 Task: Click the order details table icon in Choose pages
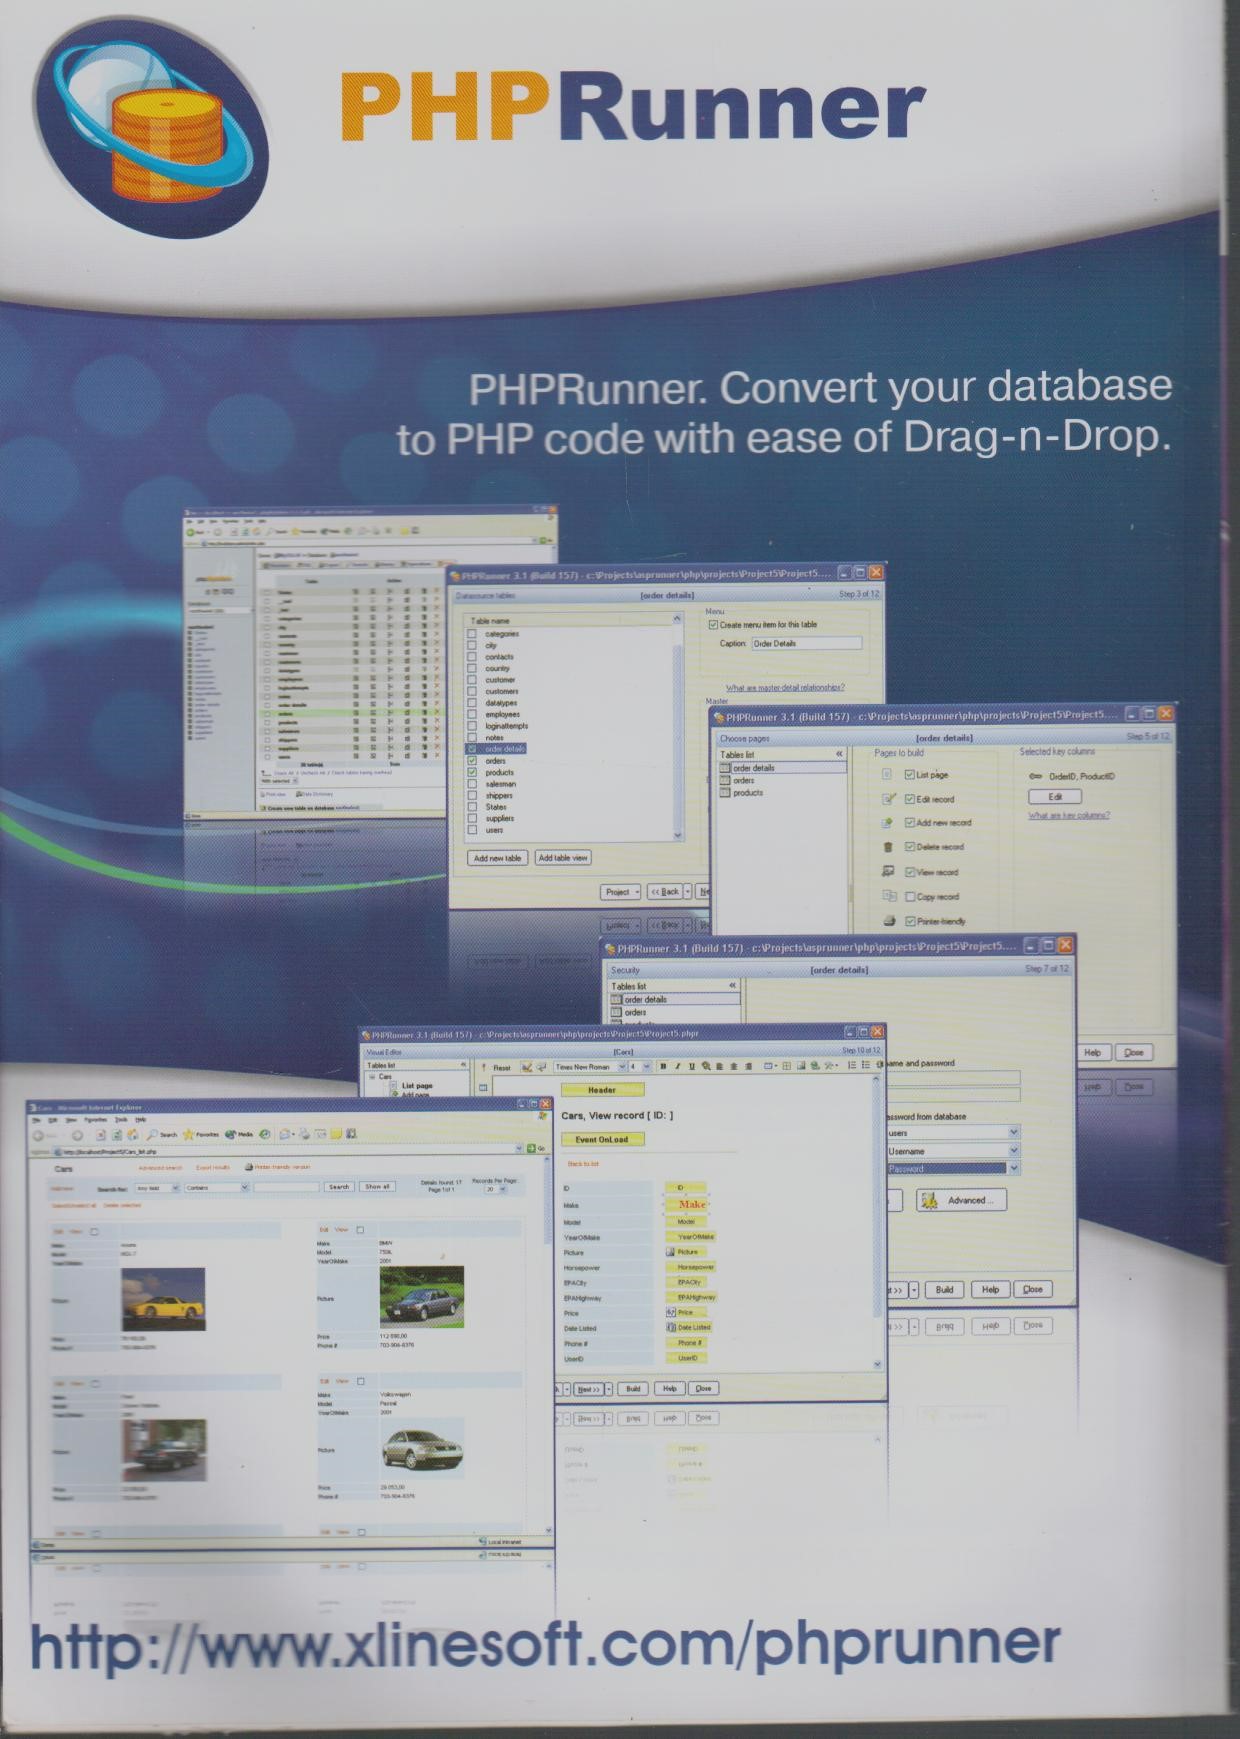(725, 768)
